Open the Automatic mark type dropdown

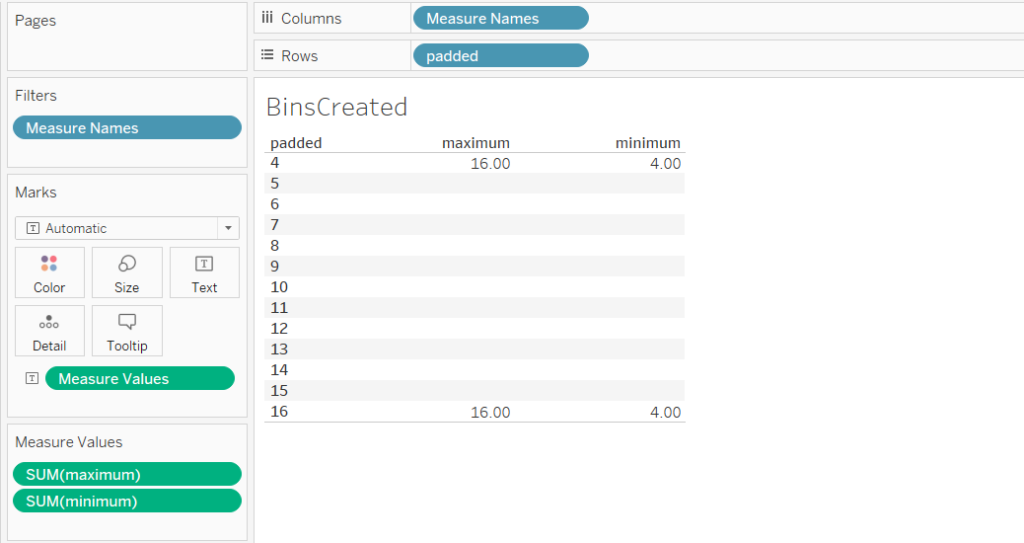tap(127, 228)
